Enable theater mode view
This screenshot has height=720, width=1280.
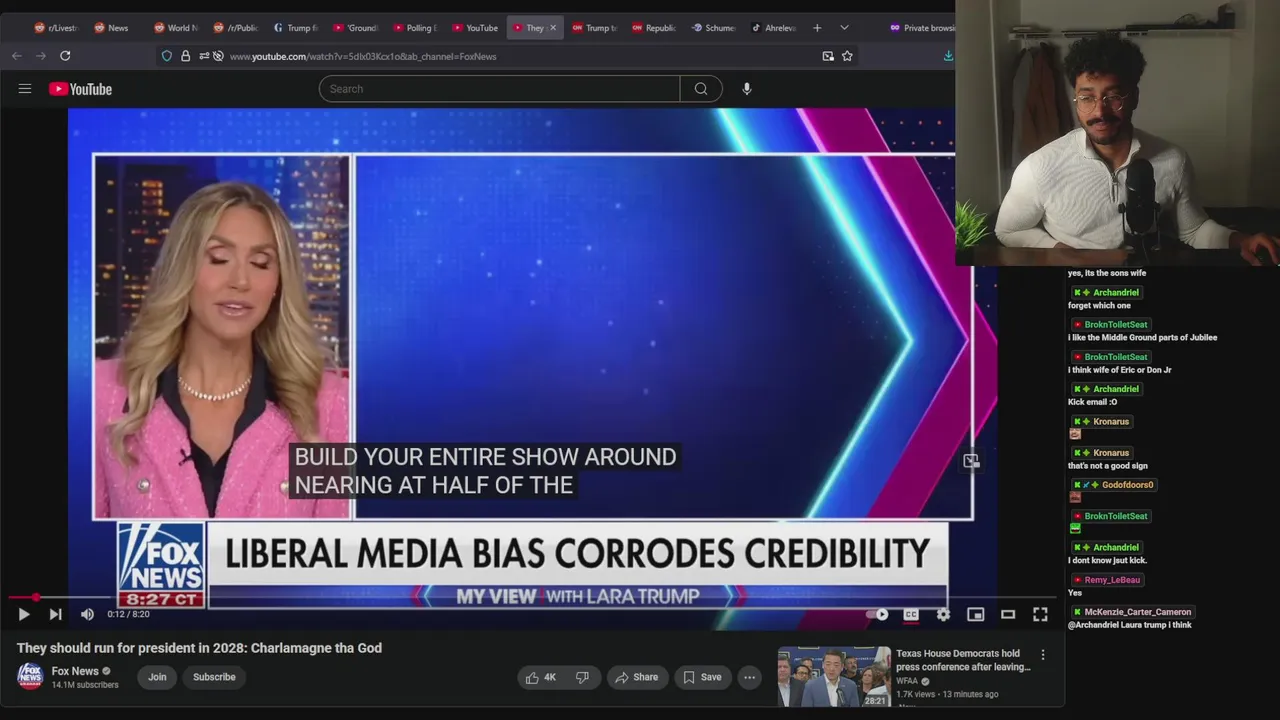(1008, 614)
